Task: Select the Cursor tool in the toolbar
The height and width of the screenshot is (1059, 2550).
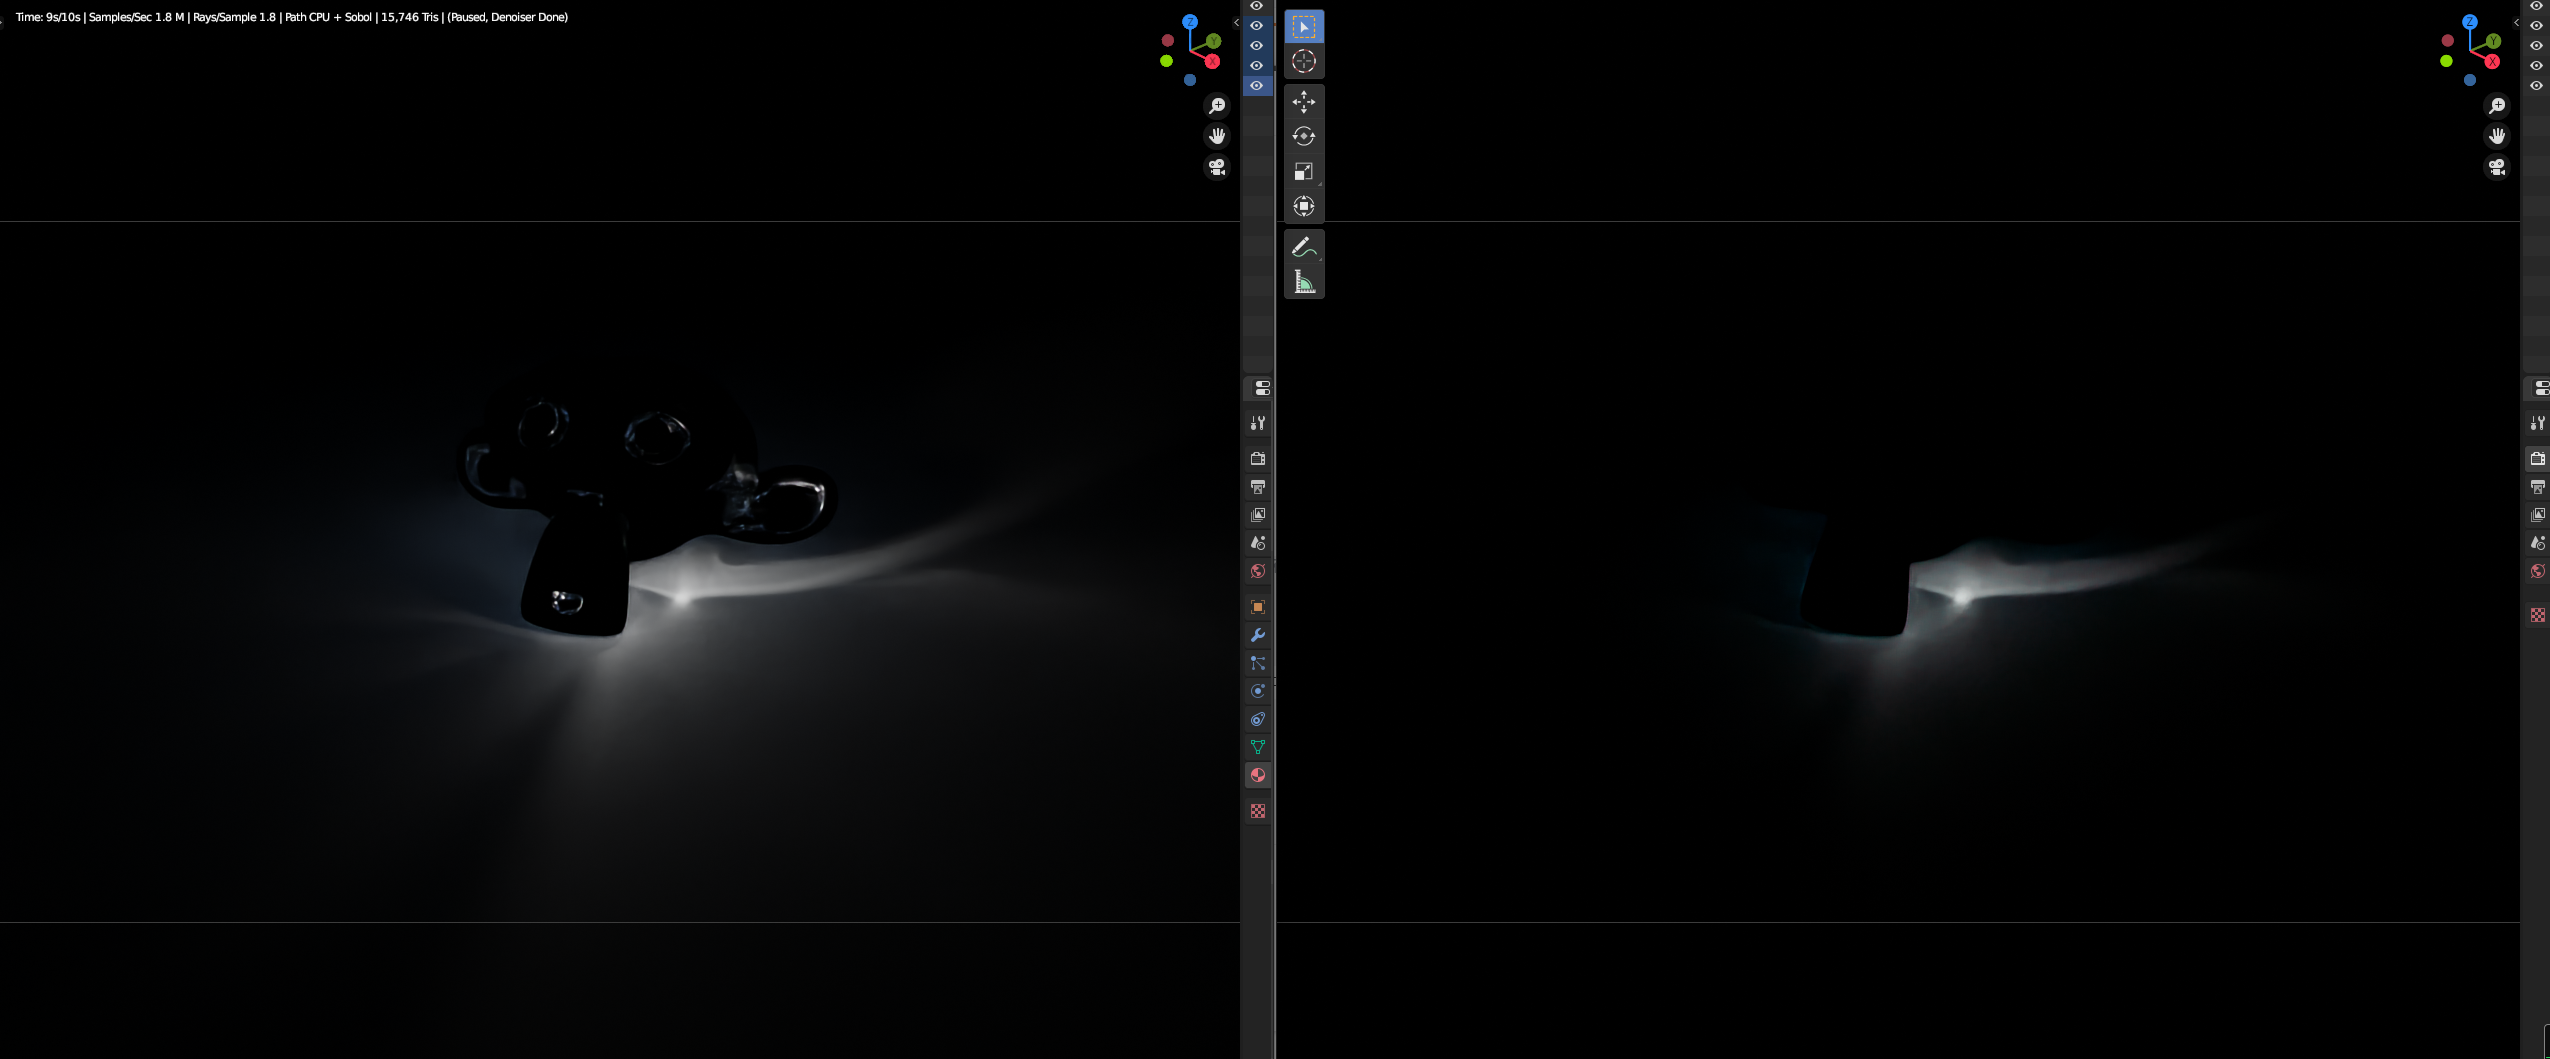Action: click(x=1303, y=61)
